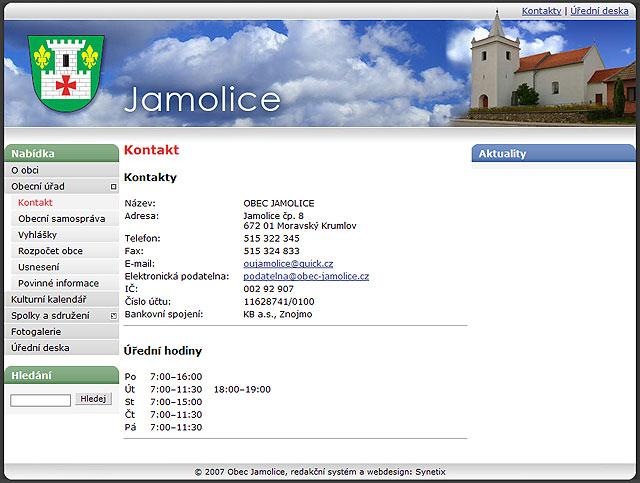Select the Kontakt submenu item
This screenshot has width=640, height=483.
tap(35, 202)
